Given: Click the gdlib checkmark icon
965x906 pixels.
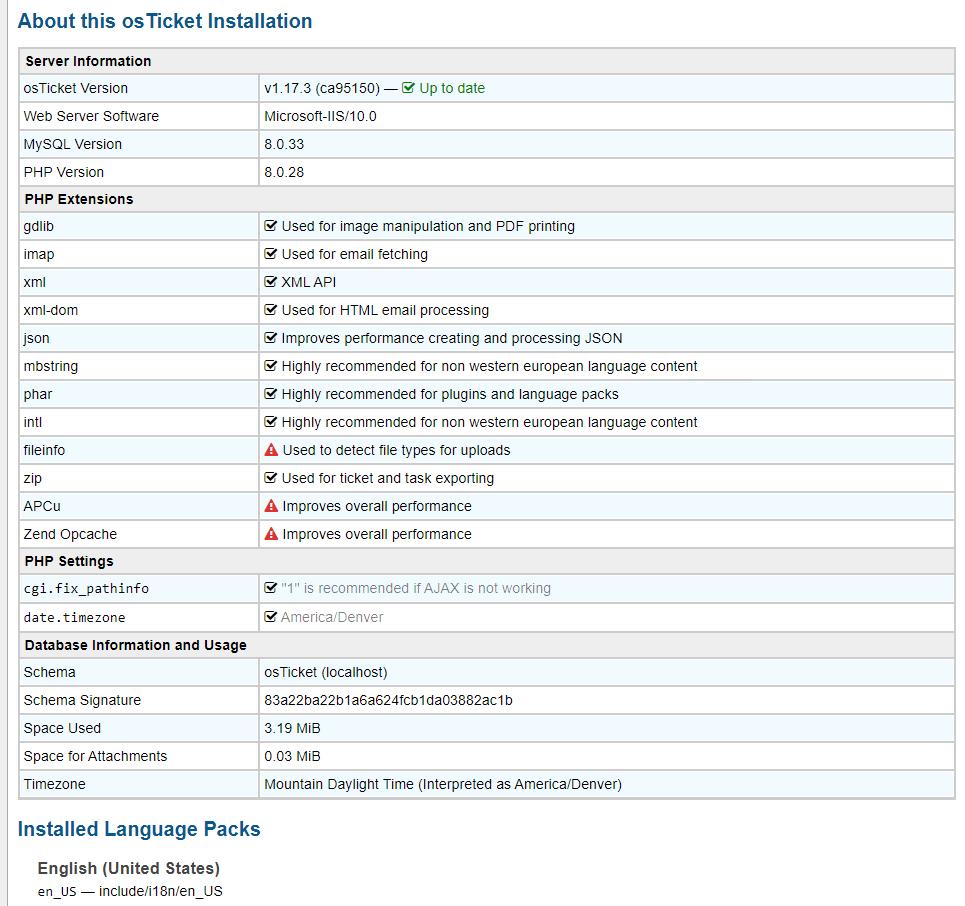Looking at the screenshot, I should click(270, 226).
